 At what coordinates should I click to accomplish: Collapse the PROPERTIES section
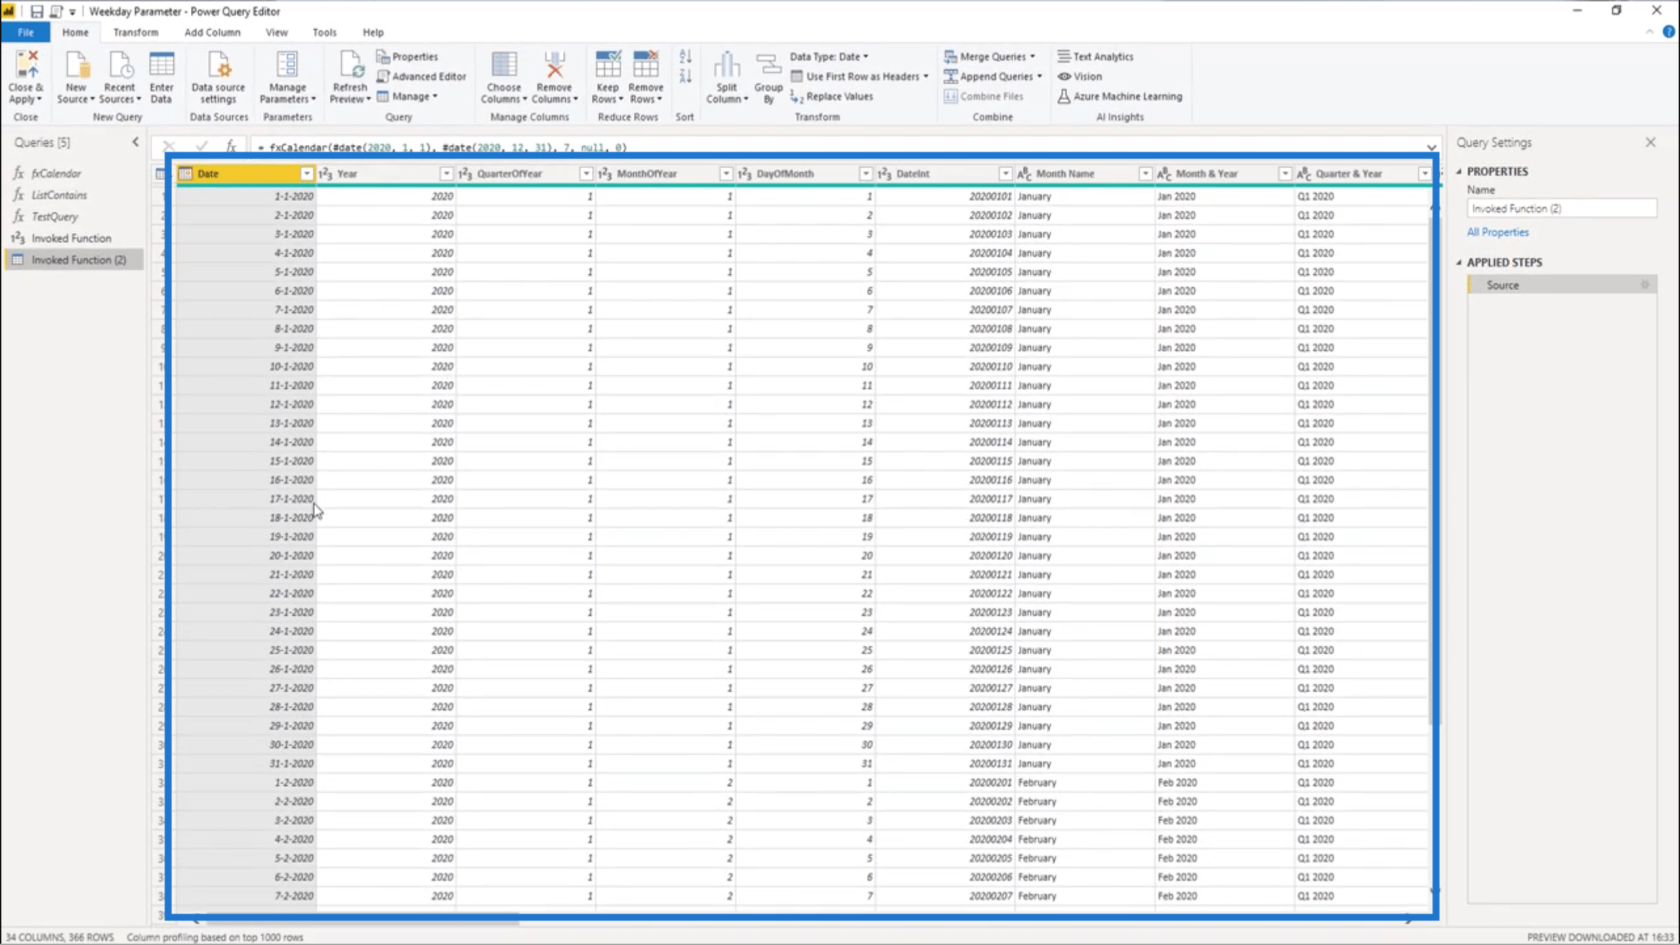coord(1459,172)
